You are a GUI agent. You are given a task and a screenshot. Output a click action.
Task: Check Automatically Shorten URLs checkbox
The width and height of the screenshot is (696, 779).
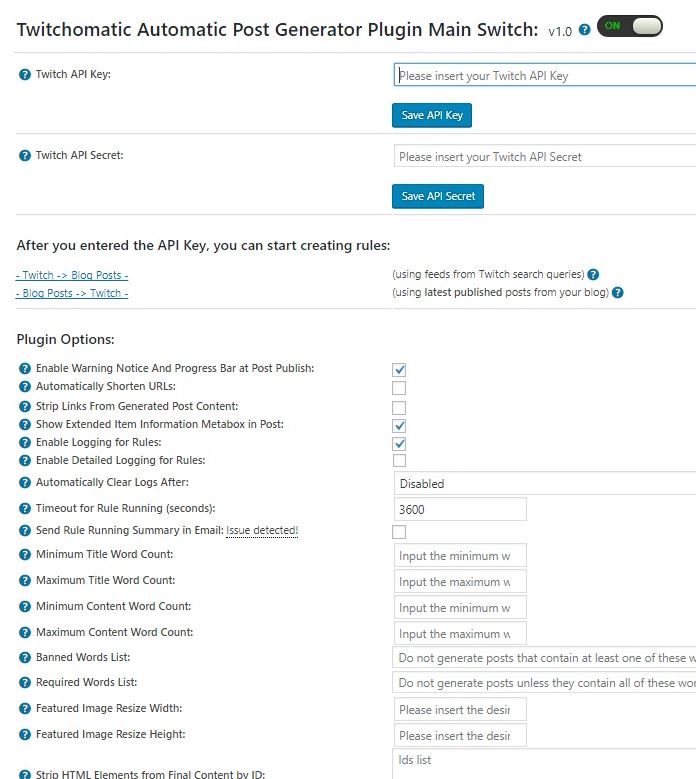coord(399,388)
